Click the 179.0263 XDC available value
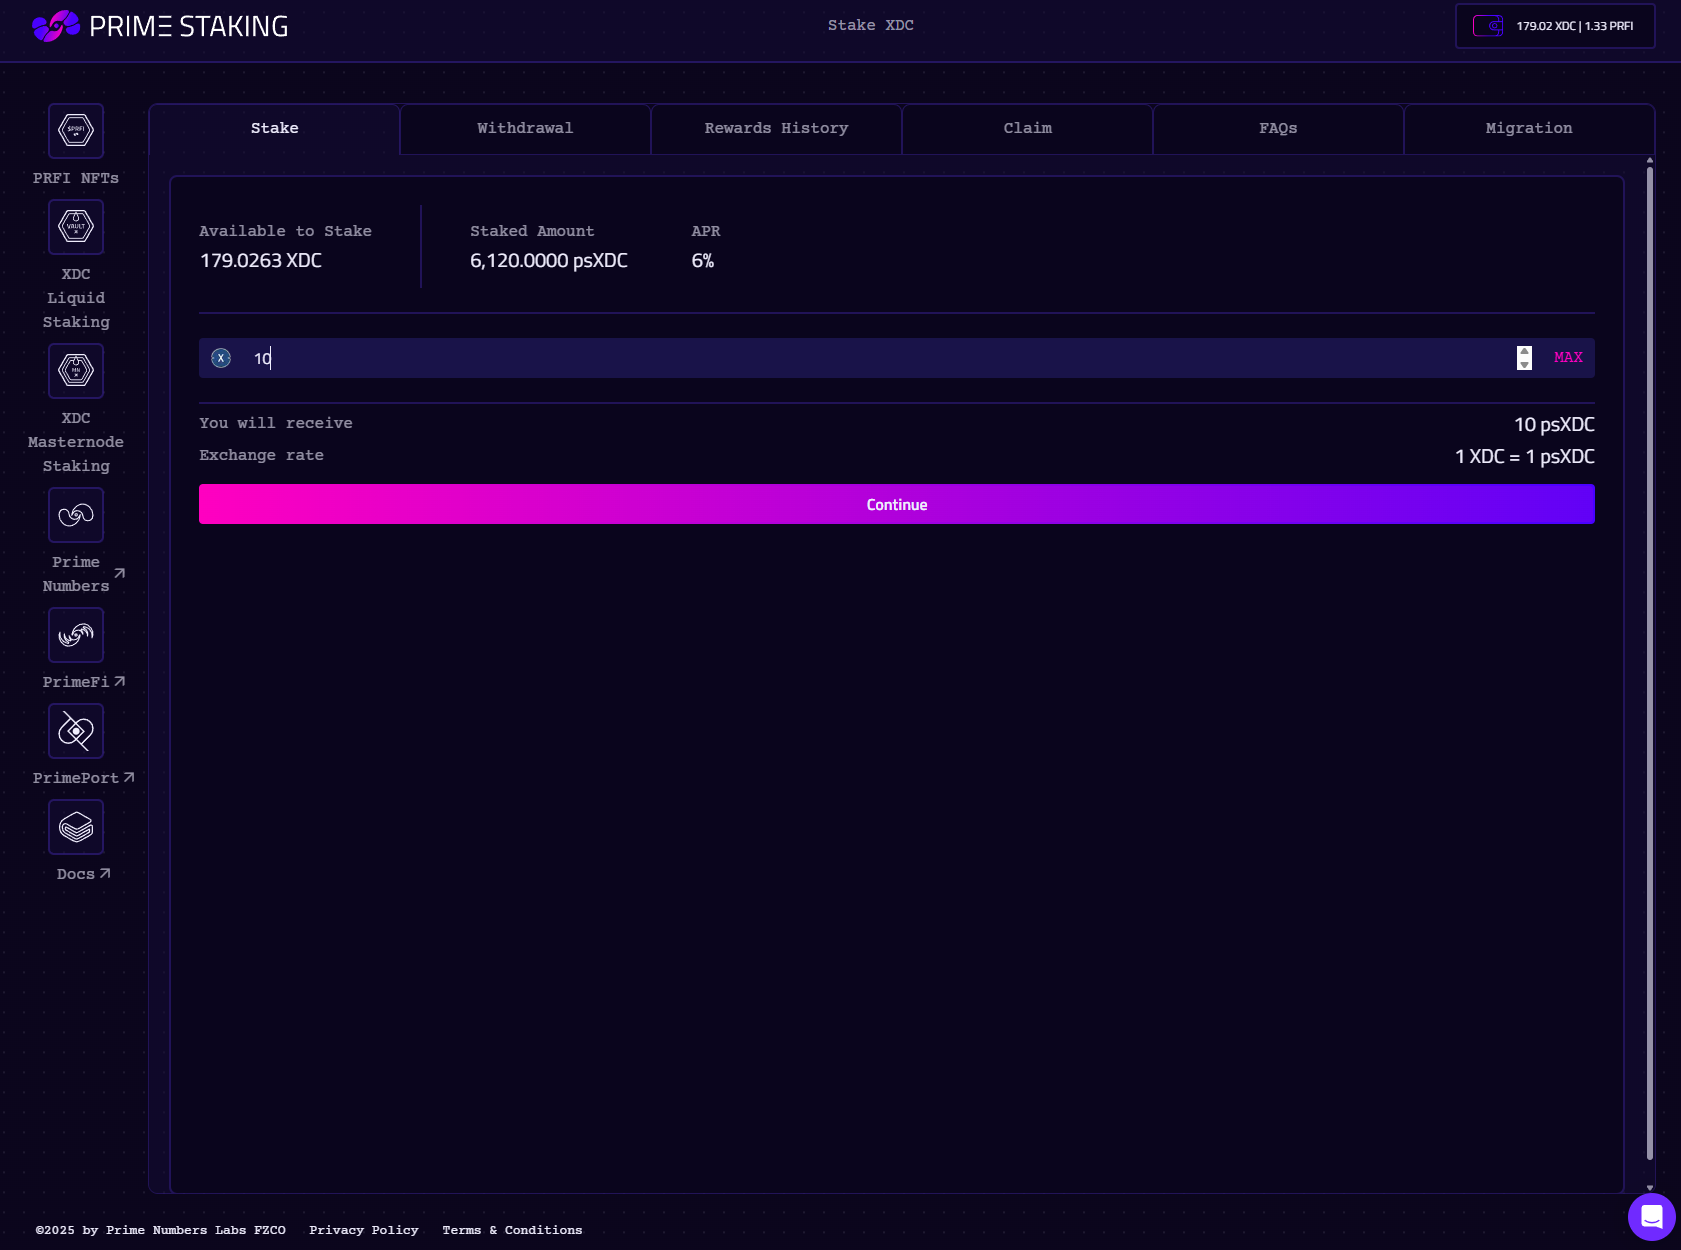1681x1250 pixels. tap(261, 261)
